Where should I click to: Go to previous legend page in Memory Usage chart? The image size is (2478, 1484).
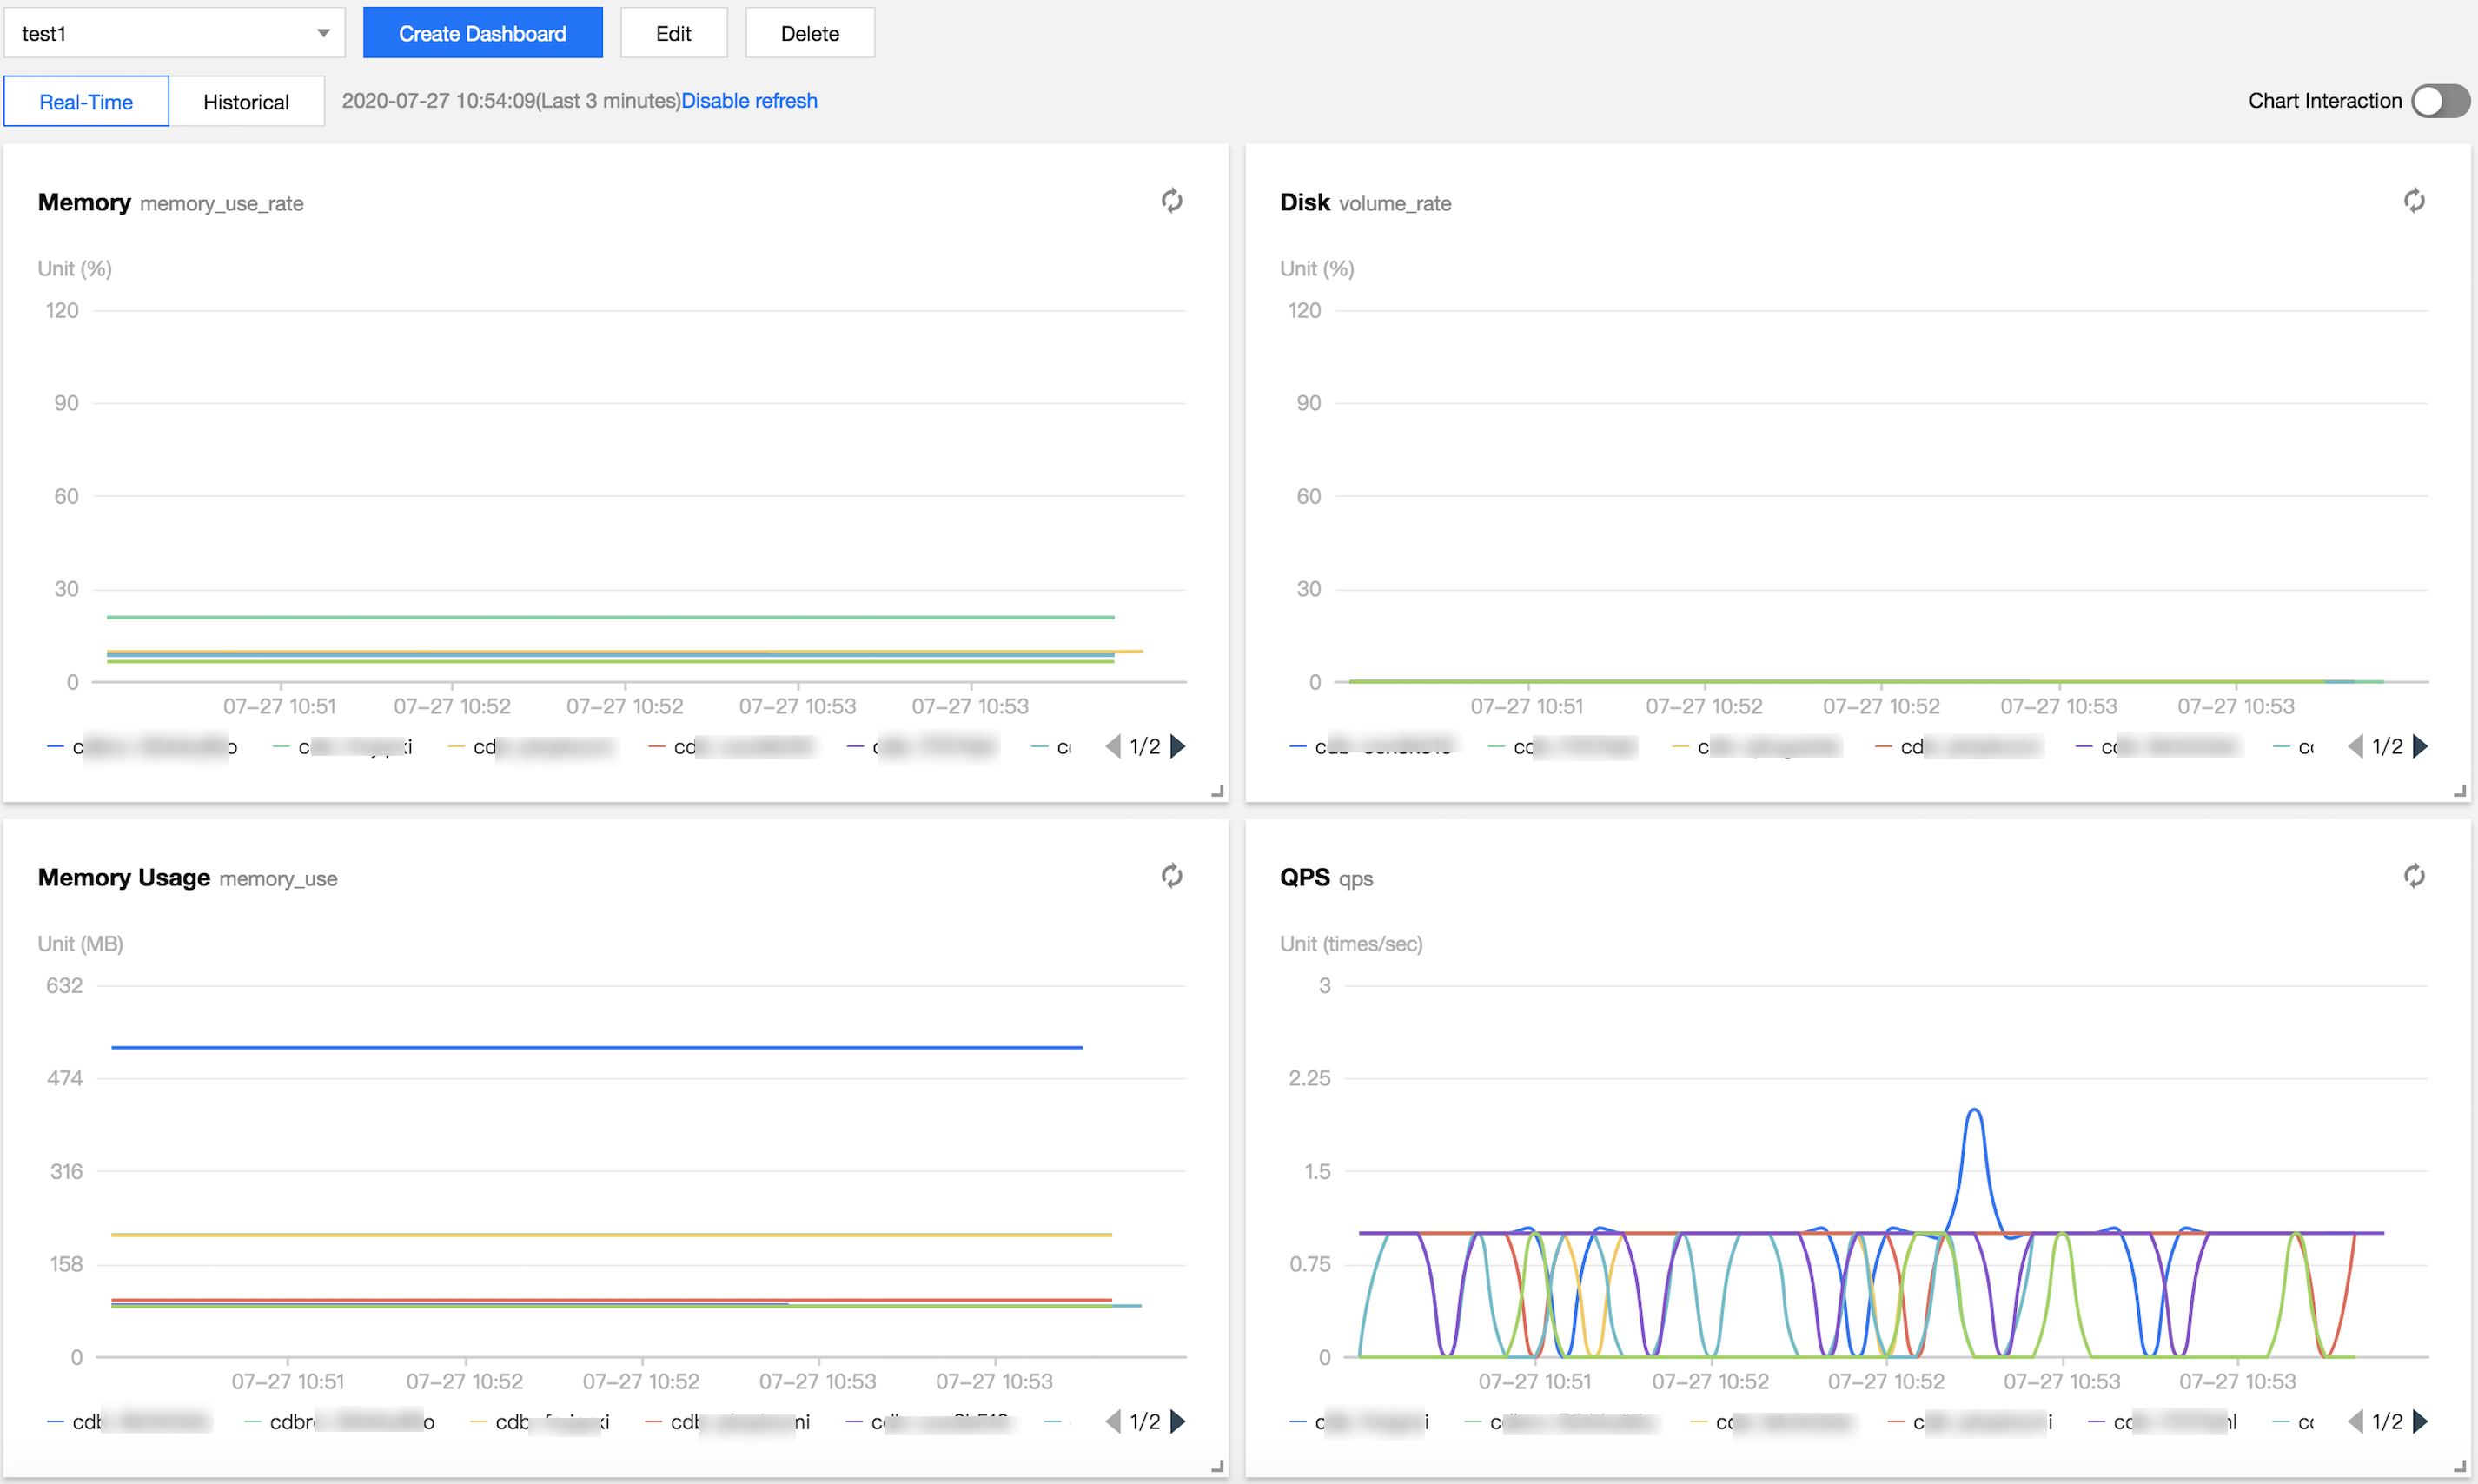click(1113, 1421)
